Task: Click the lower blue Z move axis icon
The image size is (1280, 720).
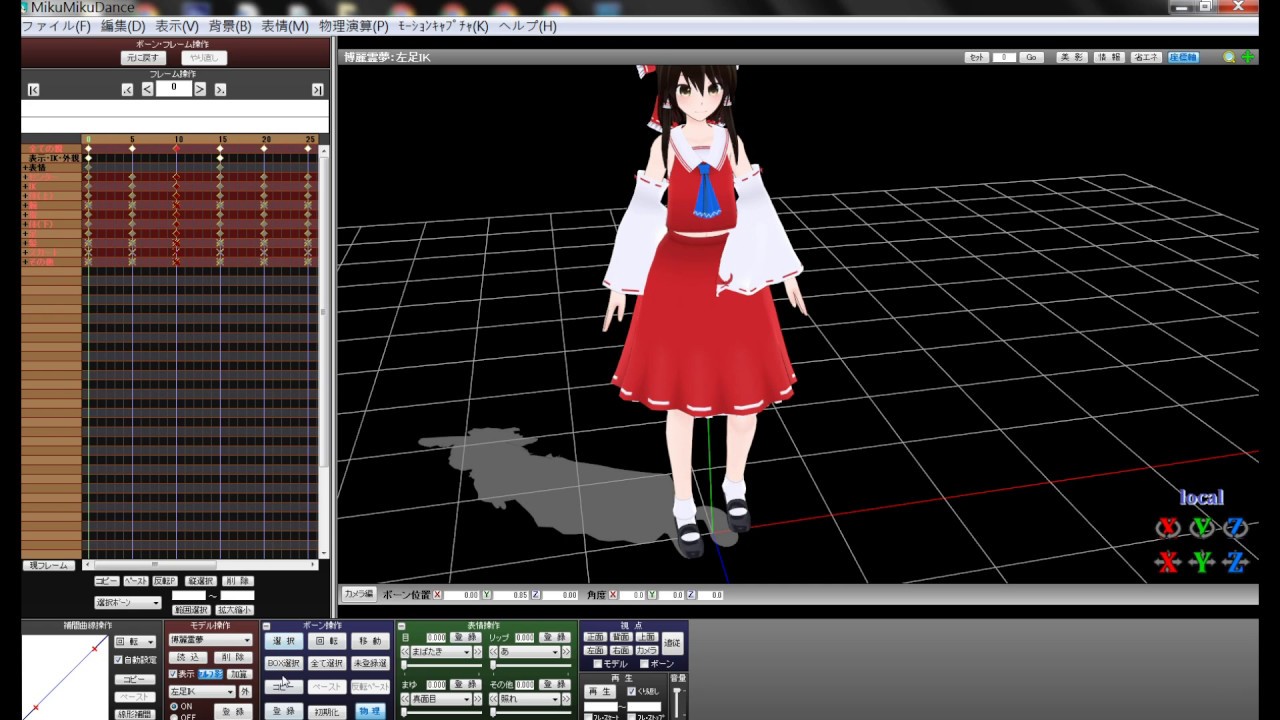Action: (1236, 562)
